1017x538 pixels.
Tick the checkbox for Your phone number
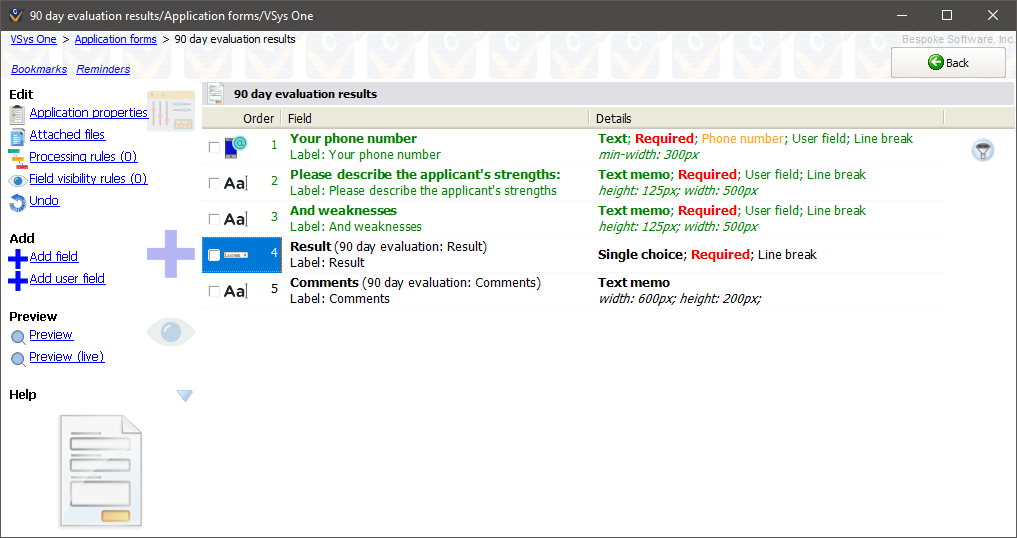[214, 147]
